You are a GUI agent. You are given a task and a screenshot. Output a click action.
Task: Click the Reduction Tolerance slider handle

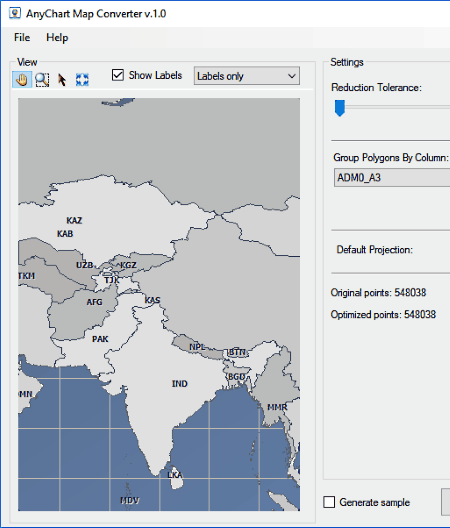(340, 108)
